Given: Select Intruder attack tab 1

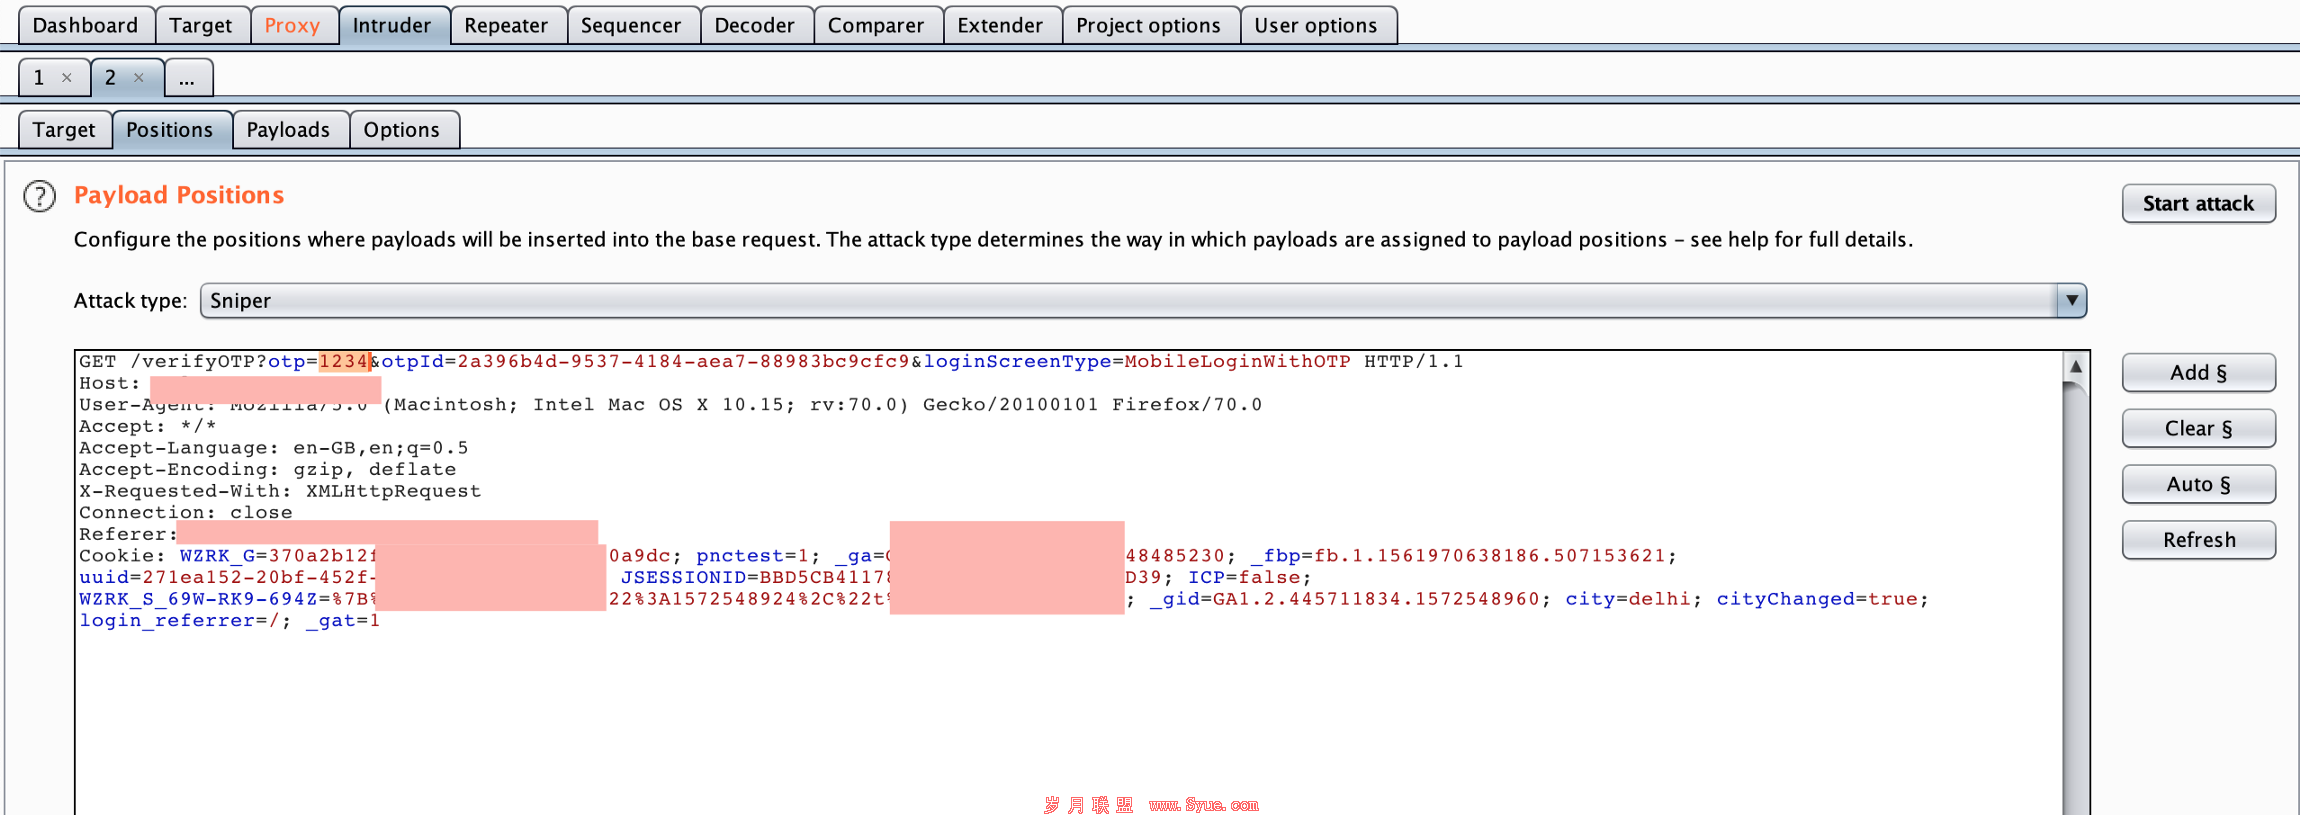Looking at the screenshot, I should coord(40,78).
